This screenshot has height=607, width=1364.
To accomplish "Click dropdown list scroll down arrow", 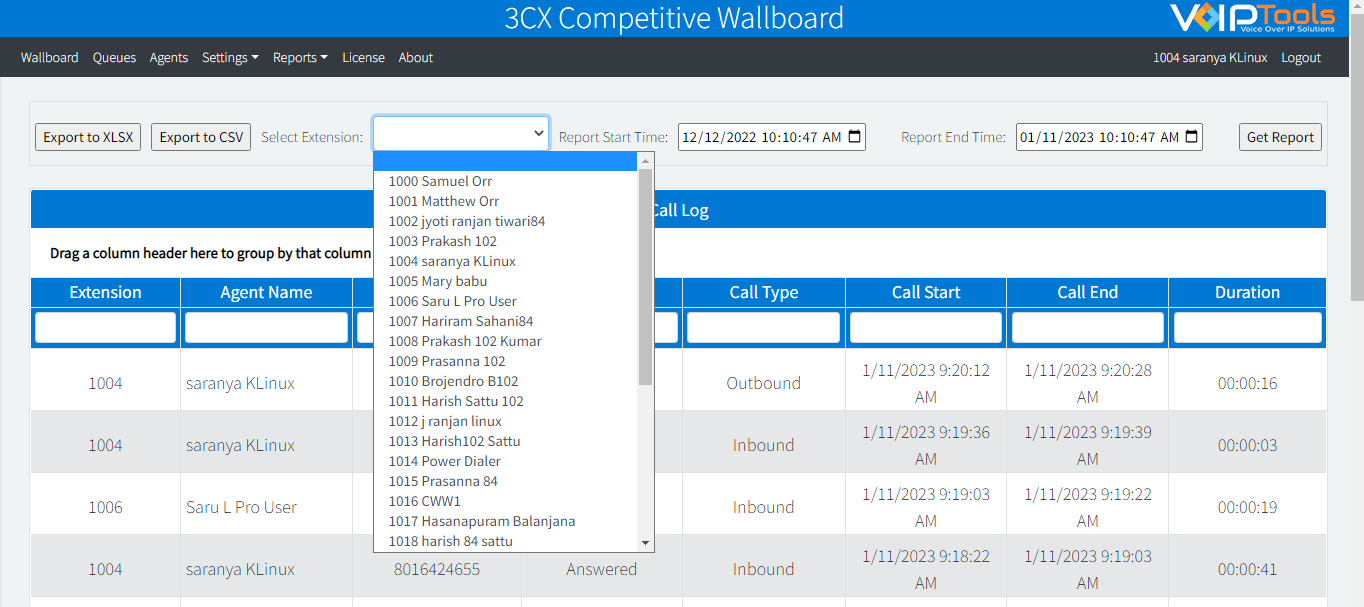I will pyautogui.click(x=646, y=542).
